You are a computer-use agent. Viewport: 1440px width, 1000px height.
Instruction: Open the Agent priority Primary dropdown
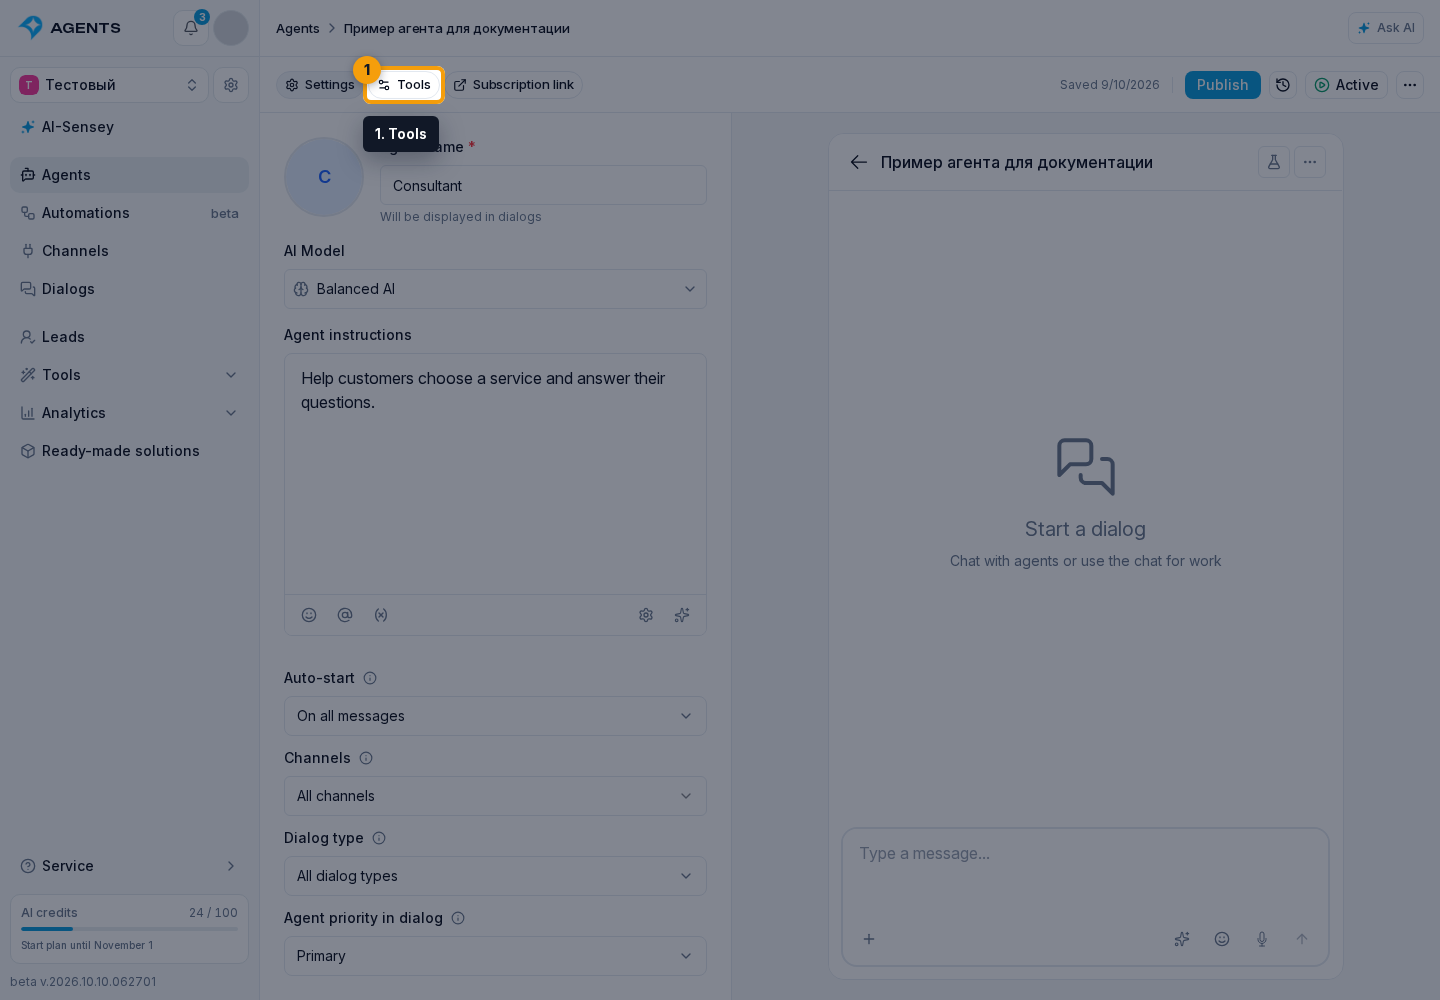pos(495,956)
